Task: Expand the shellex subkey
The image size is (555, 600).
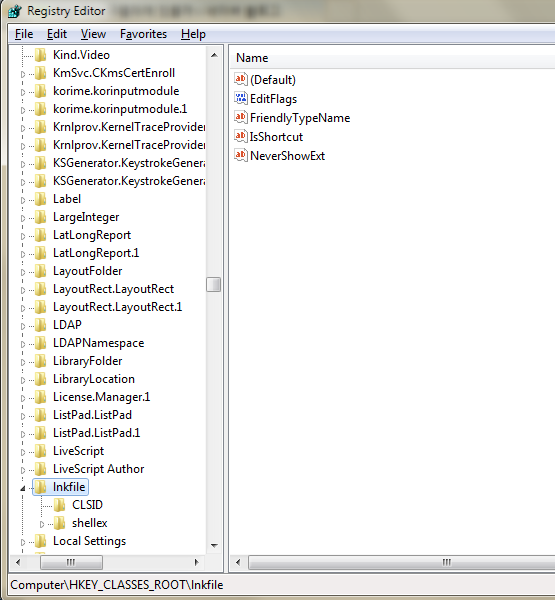Action: (42, 524)
